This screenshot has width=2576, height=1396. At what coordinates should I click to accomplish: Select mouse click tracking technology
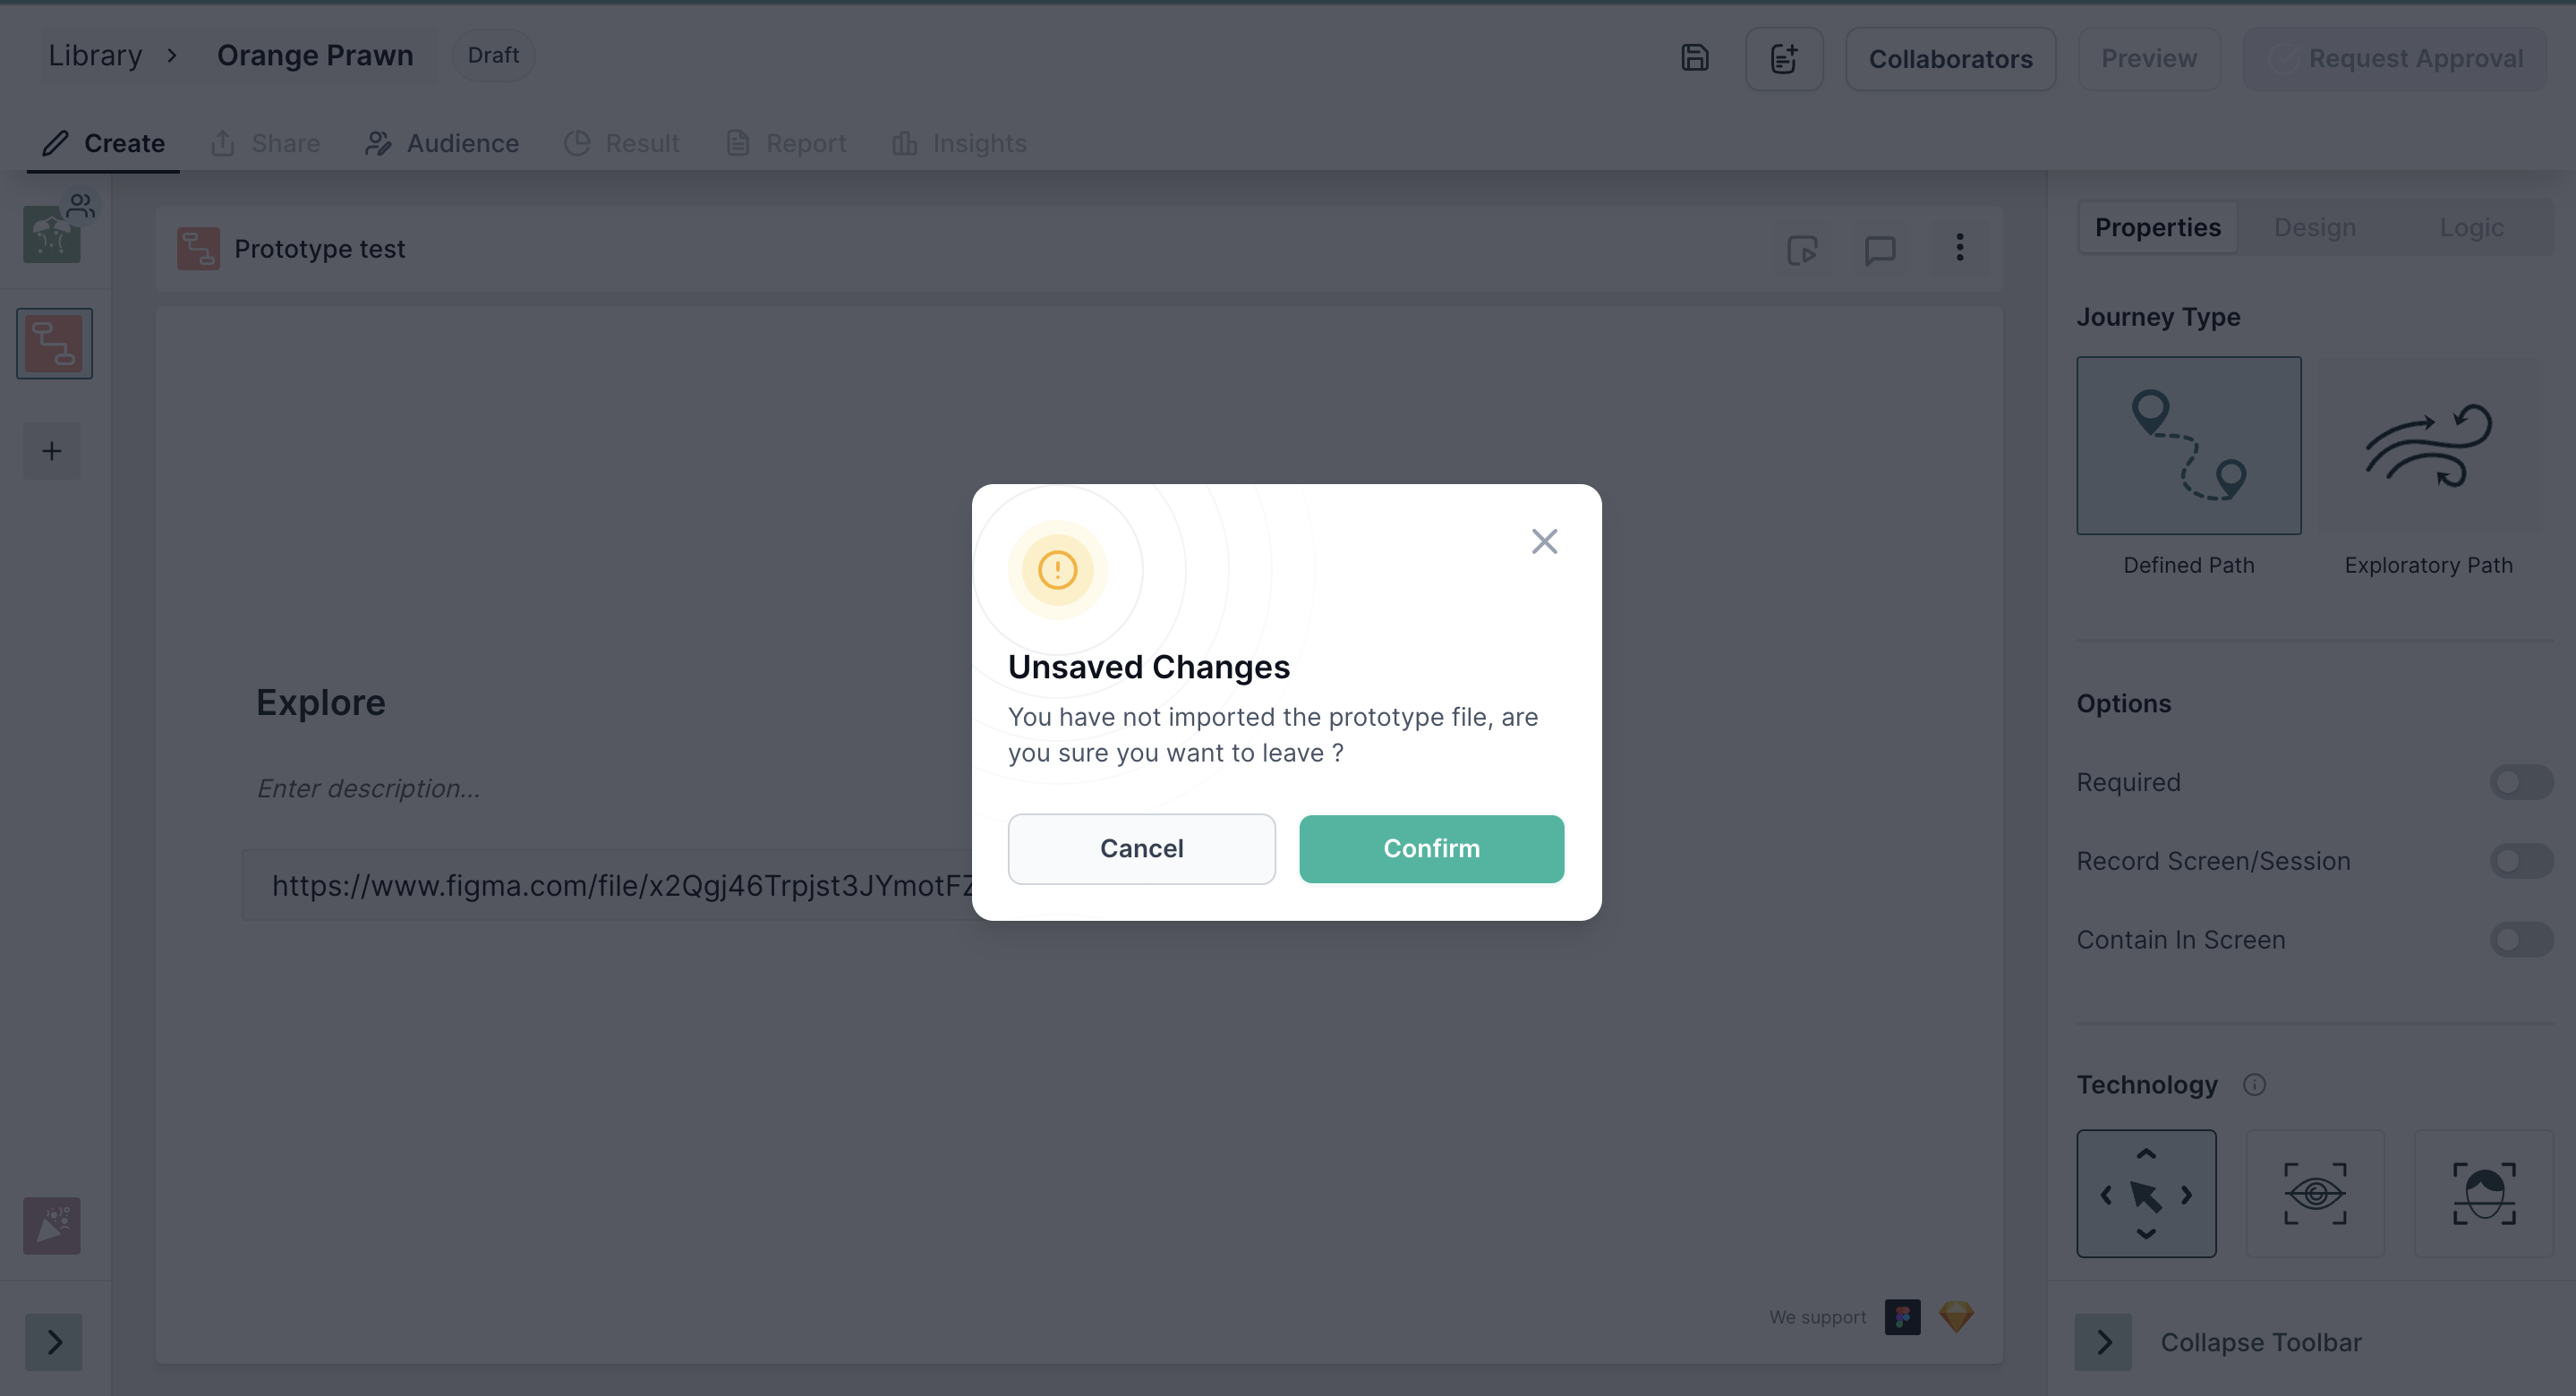click(x=2146, y=1193)
